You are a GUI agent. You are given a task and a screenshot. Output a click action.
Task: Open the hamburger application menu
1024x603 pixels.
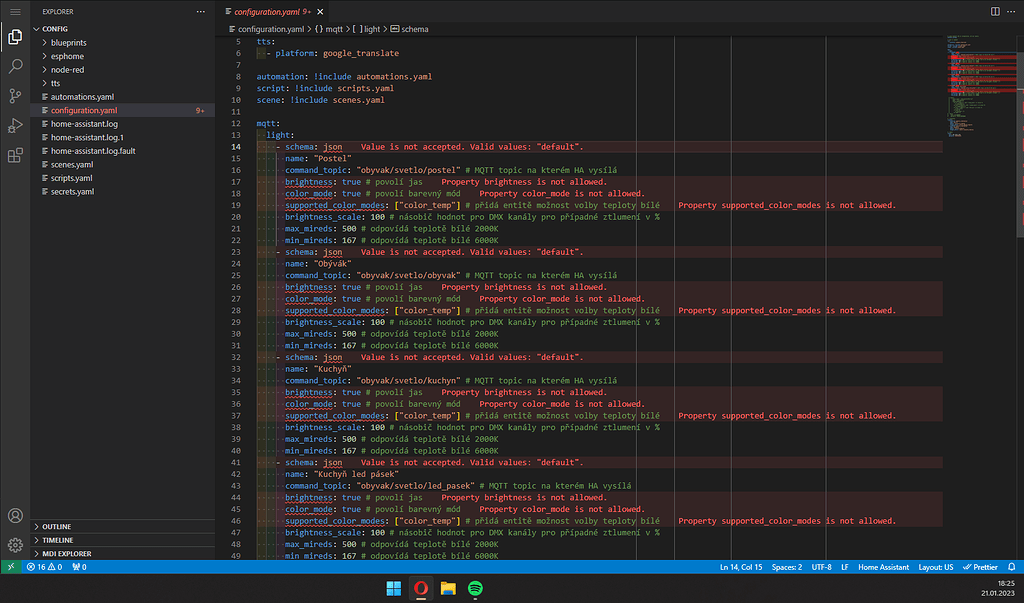(15, 12)
